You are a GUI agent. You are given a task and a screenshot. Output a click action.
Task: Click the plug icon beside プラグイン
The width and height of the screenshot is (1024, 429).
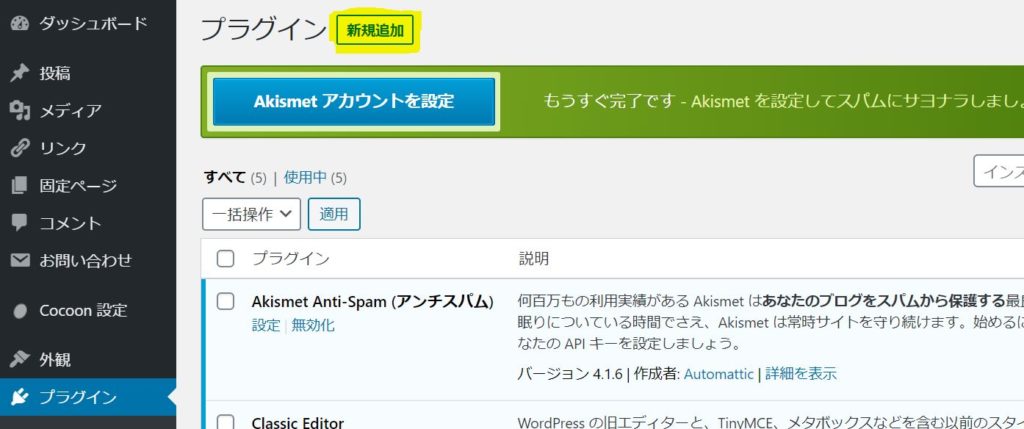click(x=20, y=397)
